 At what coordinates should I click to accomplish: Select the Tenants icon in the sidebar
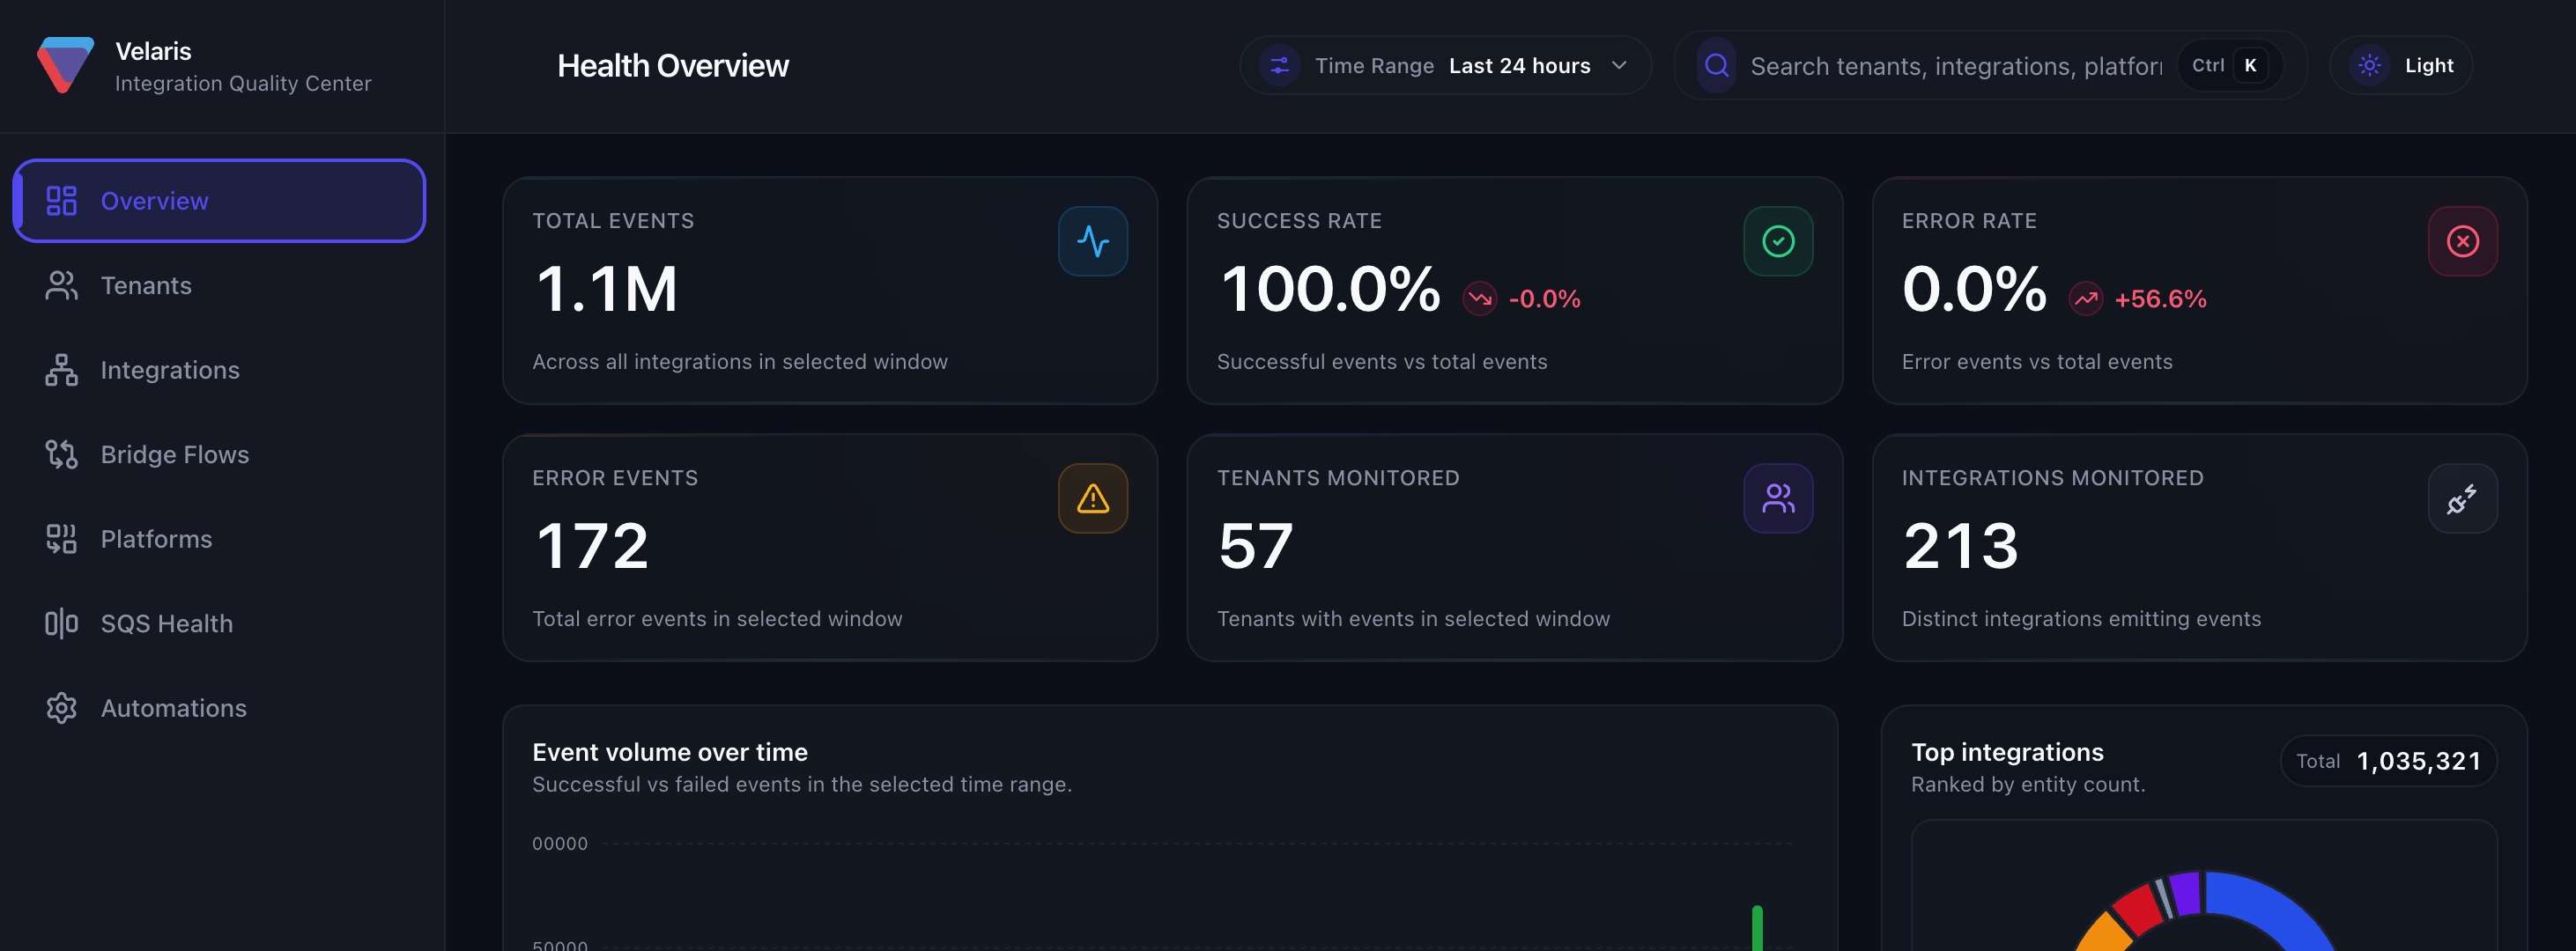click(x=61, y=285)
